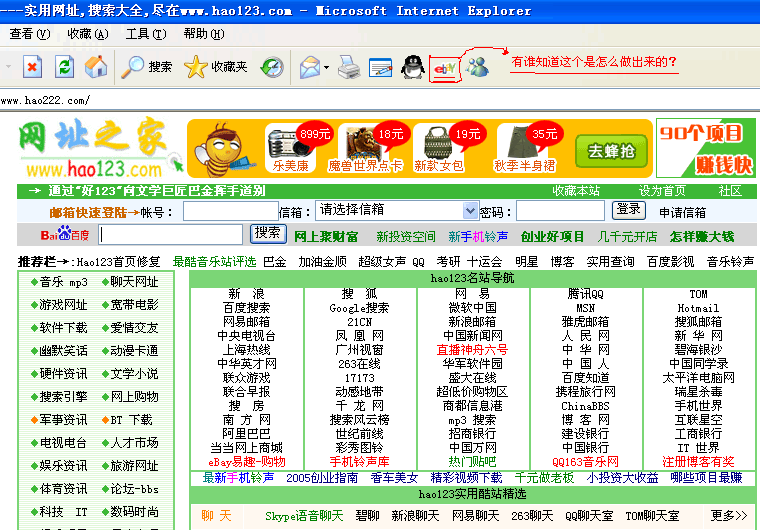Viewport: 760px width, 530px height.
Task: Click the 社区 link
Action: (730, 191)
